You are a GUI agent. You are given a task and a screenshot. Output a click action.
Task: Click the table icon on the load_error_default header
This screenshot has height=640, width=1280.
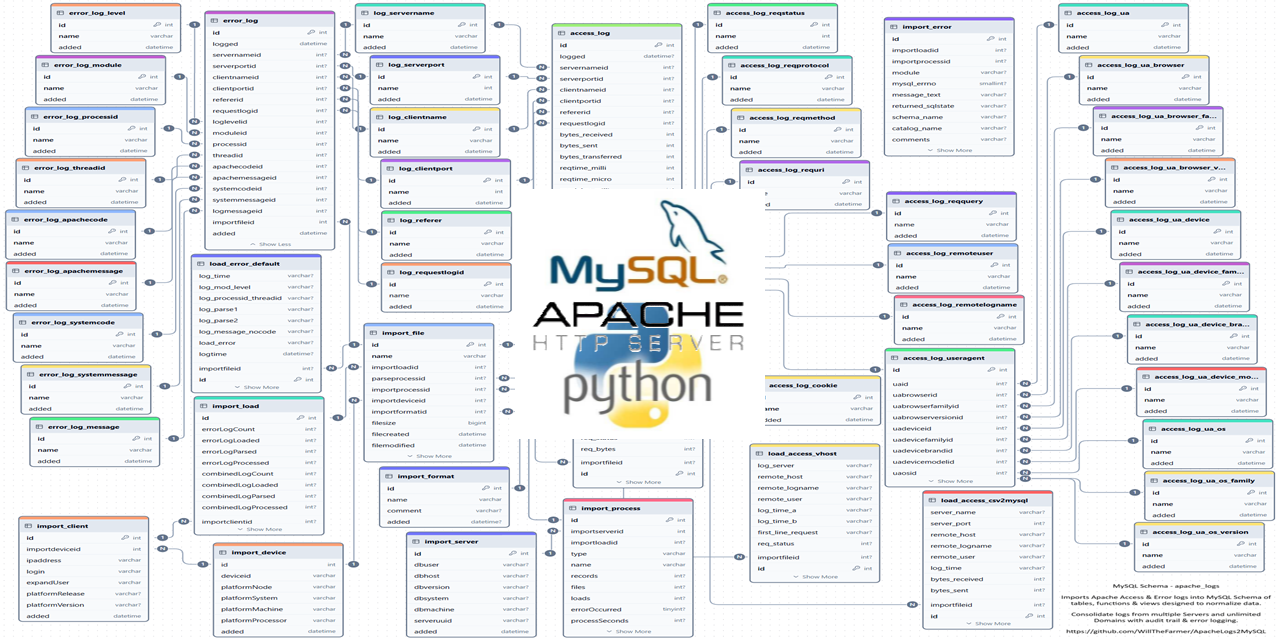[x=204, y=263]
